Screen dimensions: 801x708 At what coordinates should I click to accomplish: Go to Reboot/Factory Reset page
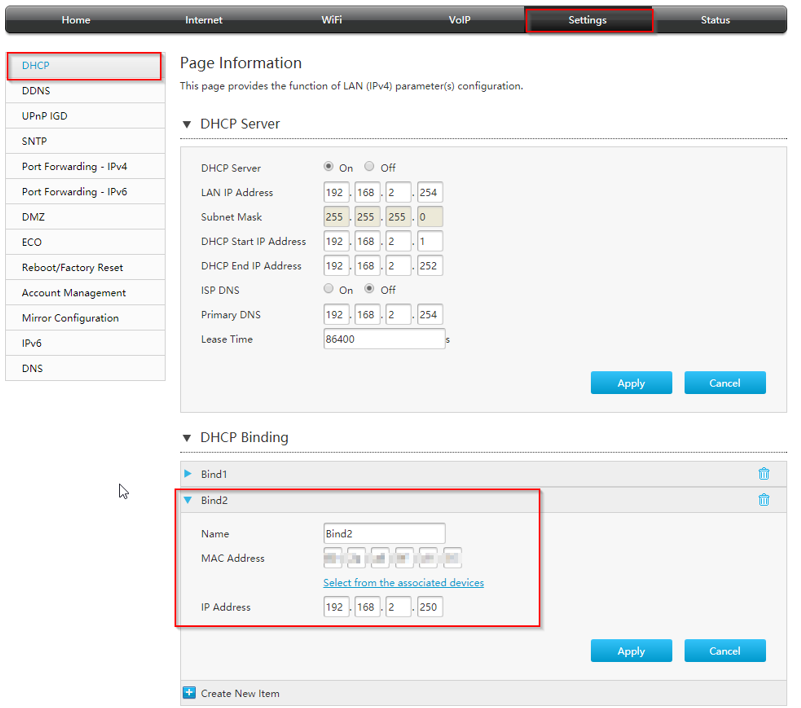(x=85, y=268)
